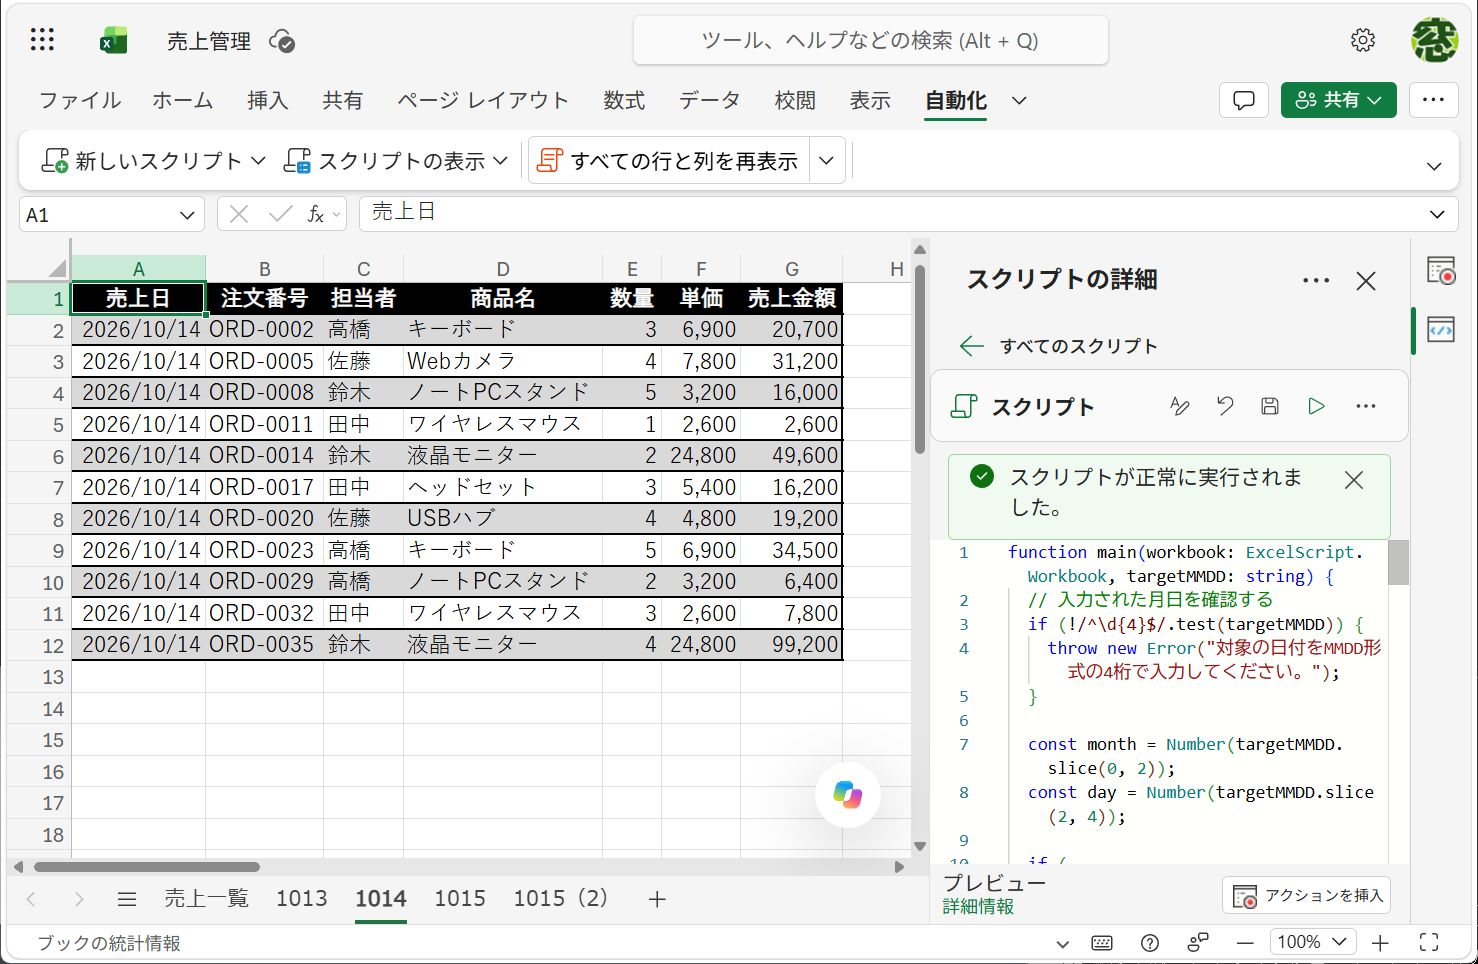The height and width of the screenshot is (964, 1478).
Task: Open the all sheets list icon
Action: pyautogui.click(x=126, y=899)
